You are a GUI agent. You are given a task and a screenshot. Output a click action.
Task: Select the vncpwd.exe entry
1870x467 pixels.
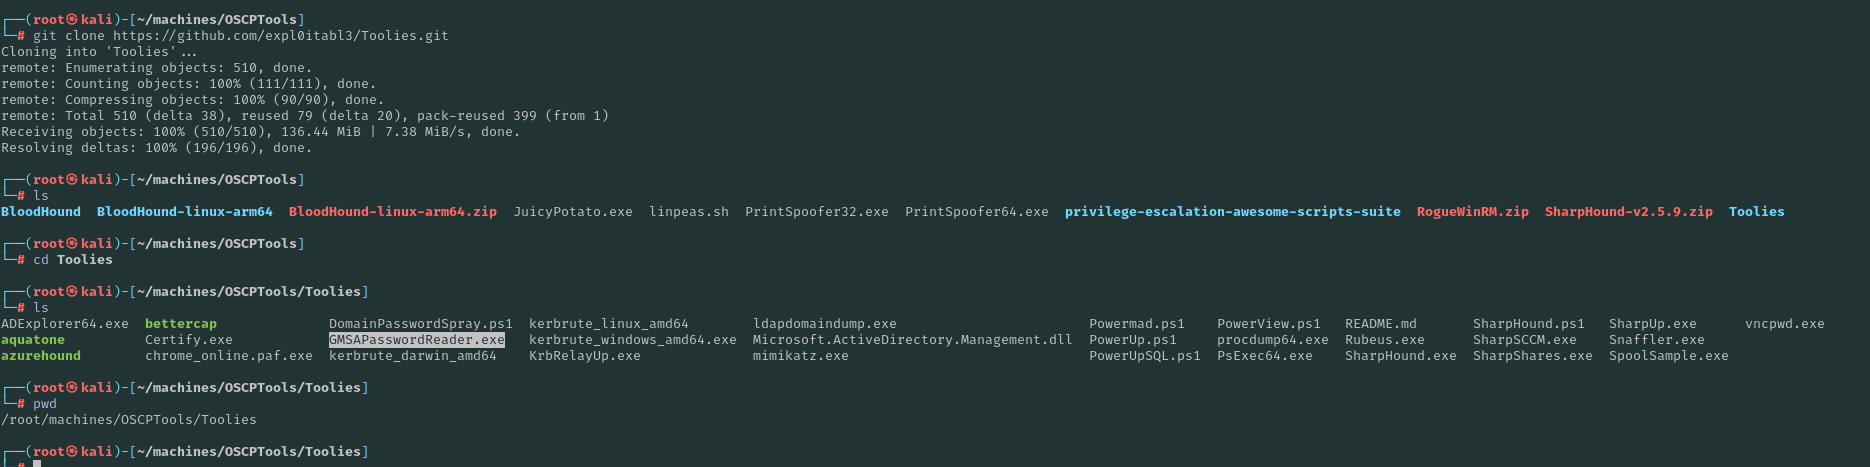tap(1784, 324)
